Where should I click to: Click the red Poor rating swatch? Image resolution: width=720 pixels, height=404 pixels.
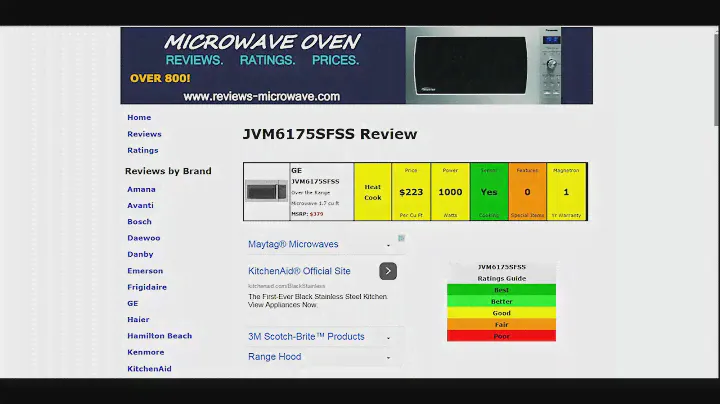click(x=501, y=336)
